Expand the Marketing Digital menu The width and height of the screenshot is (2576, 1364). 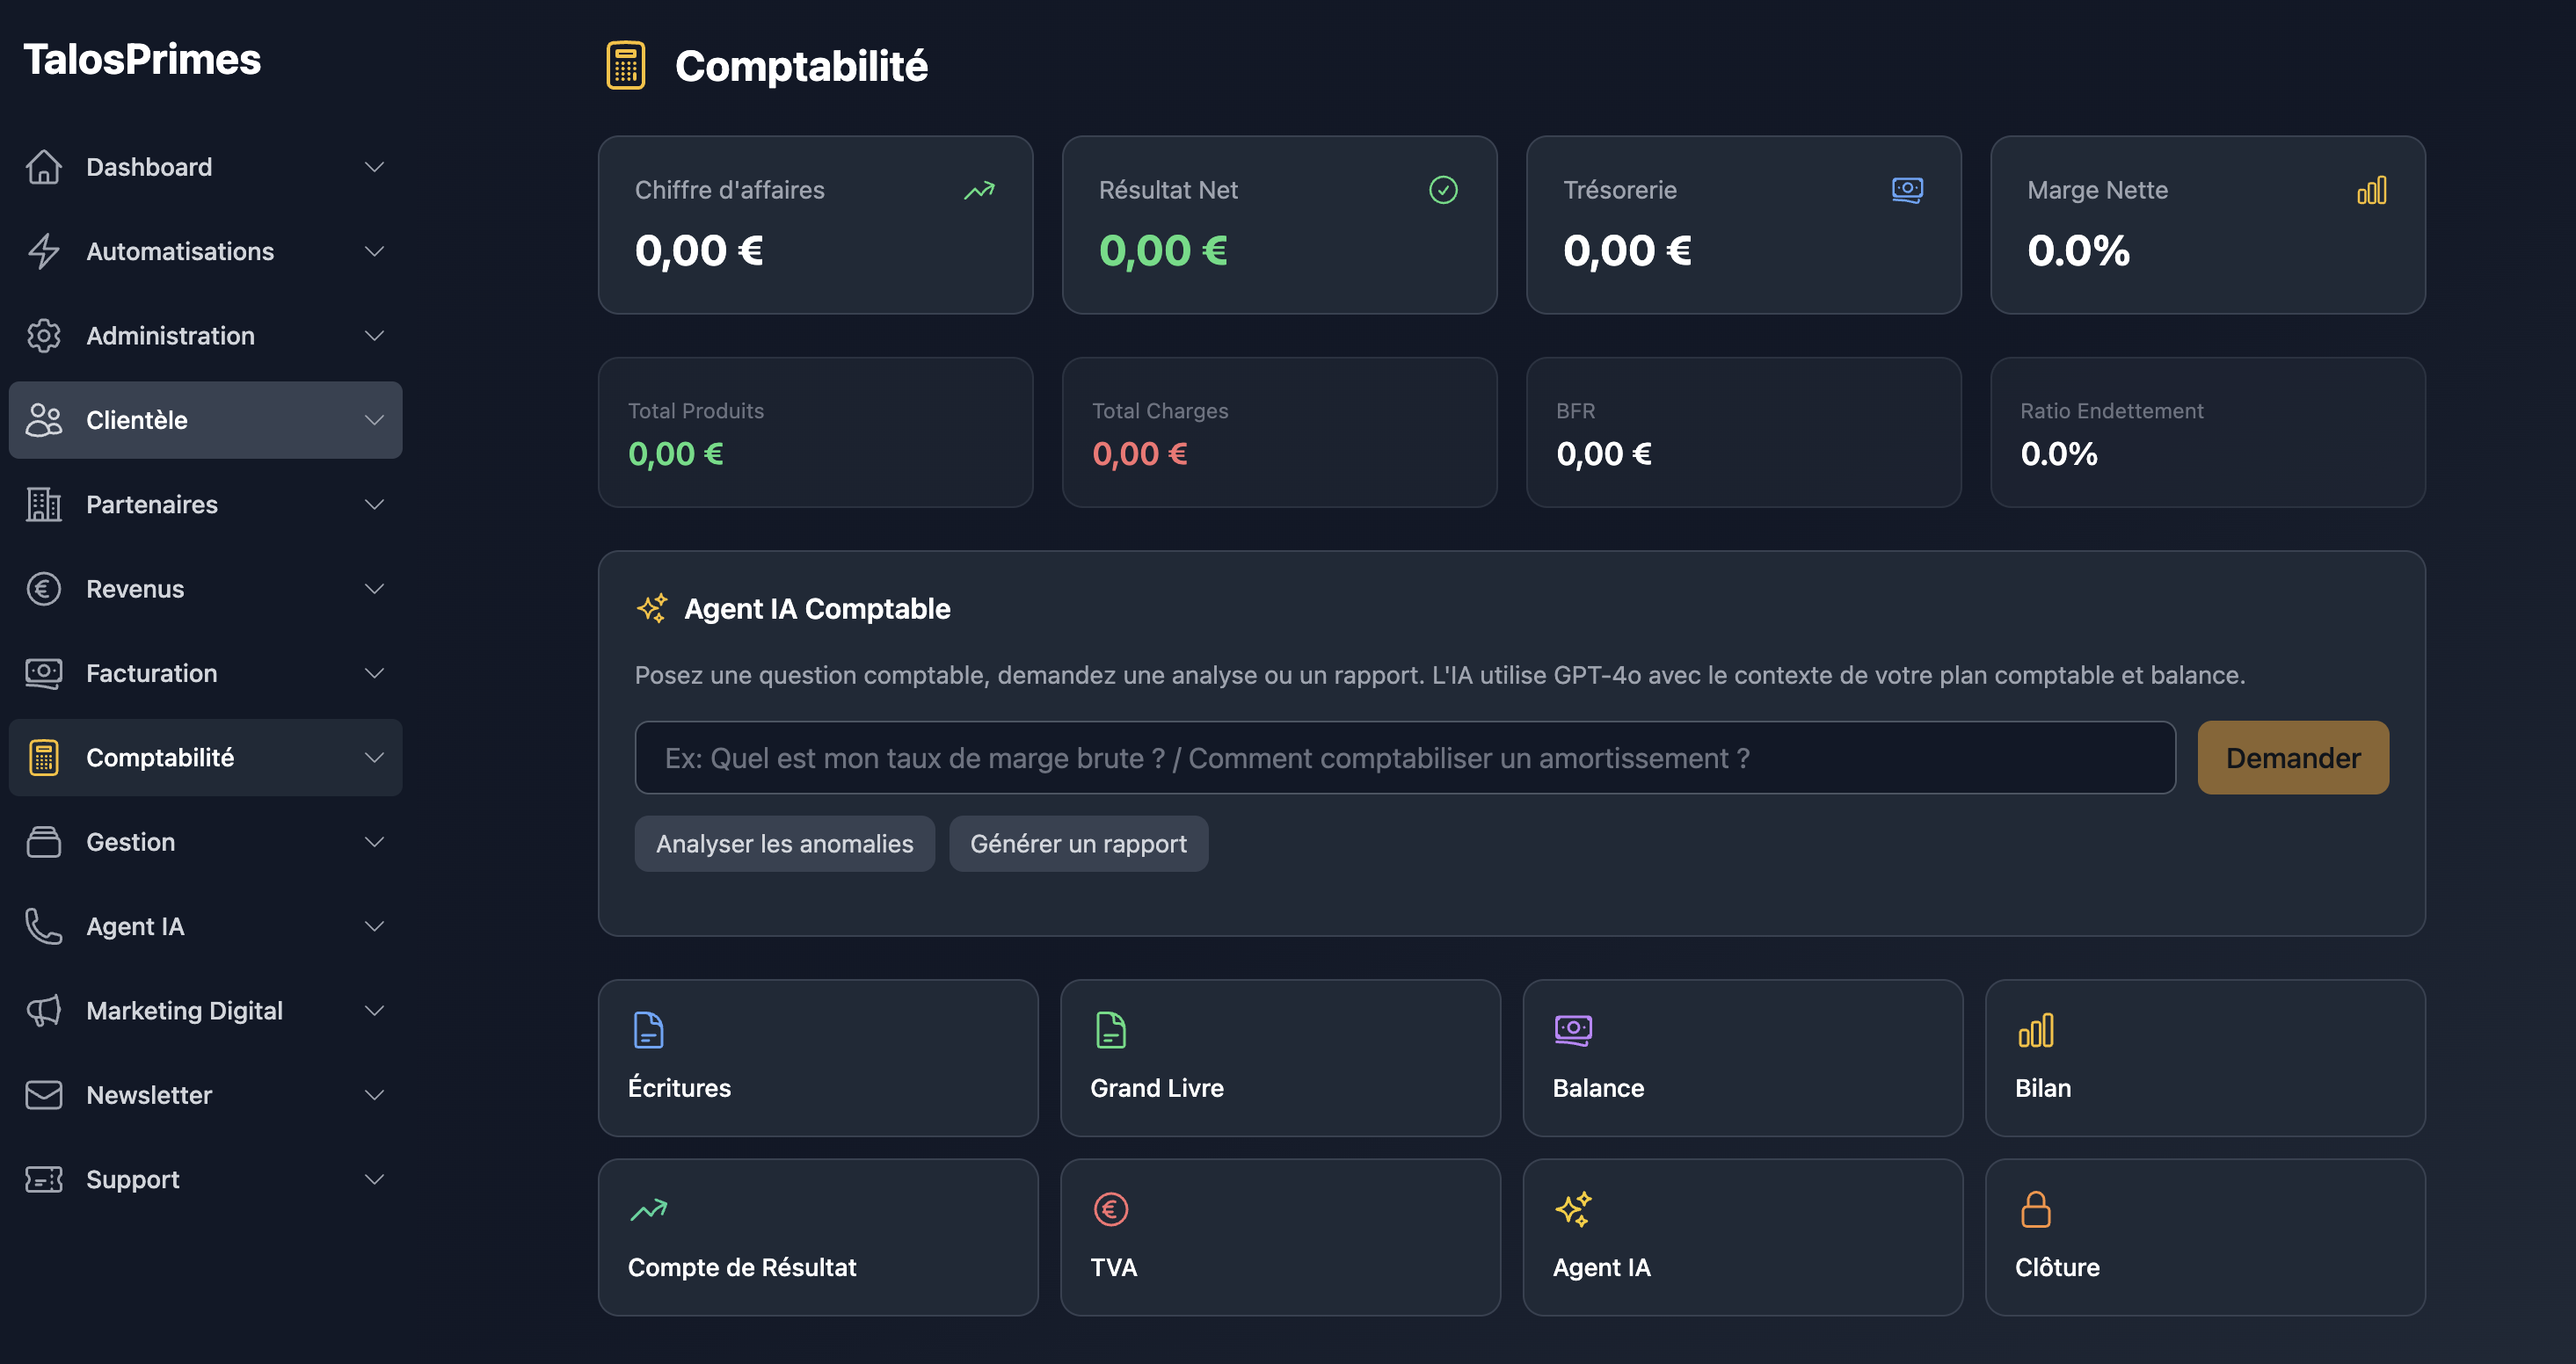375,1010
